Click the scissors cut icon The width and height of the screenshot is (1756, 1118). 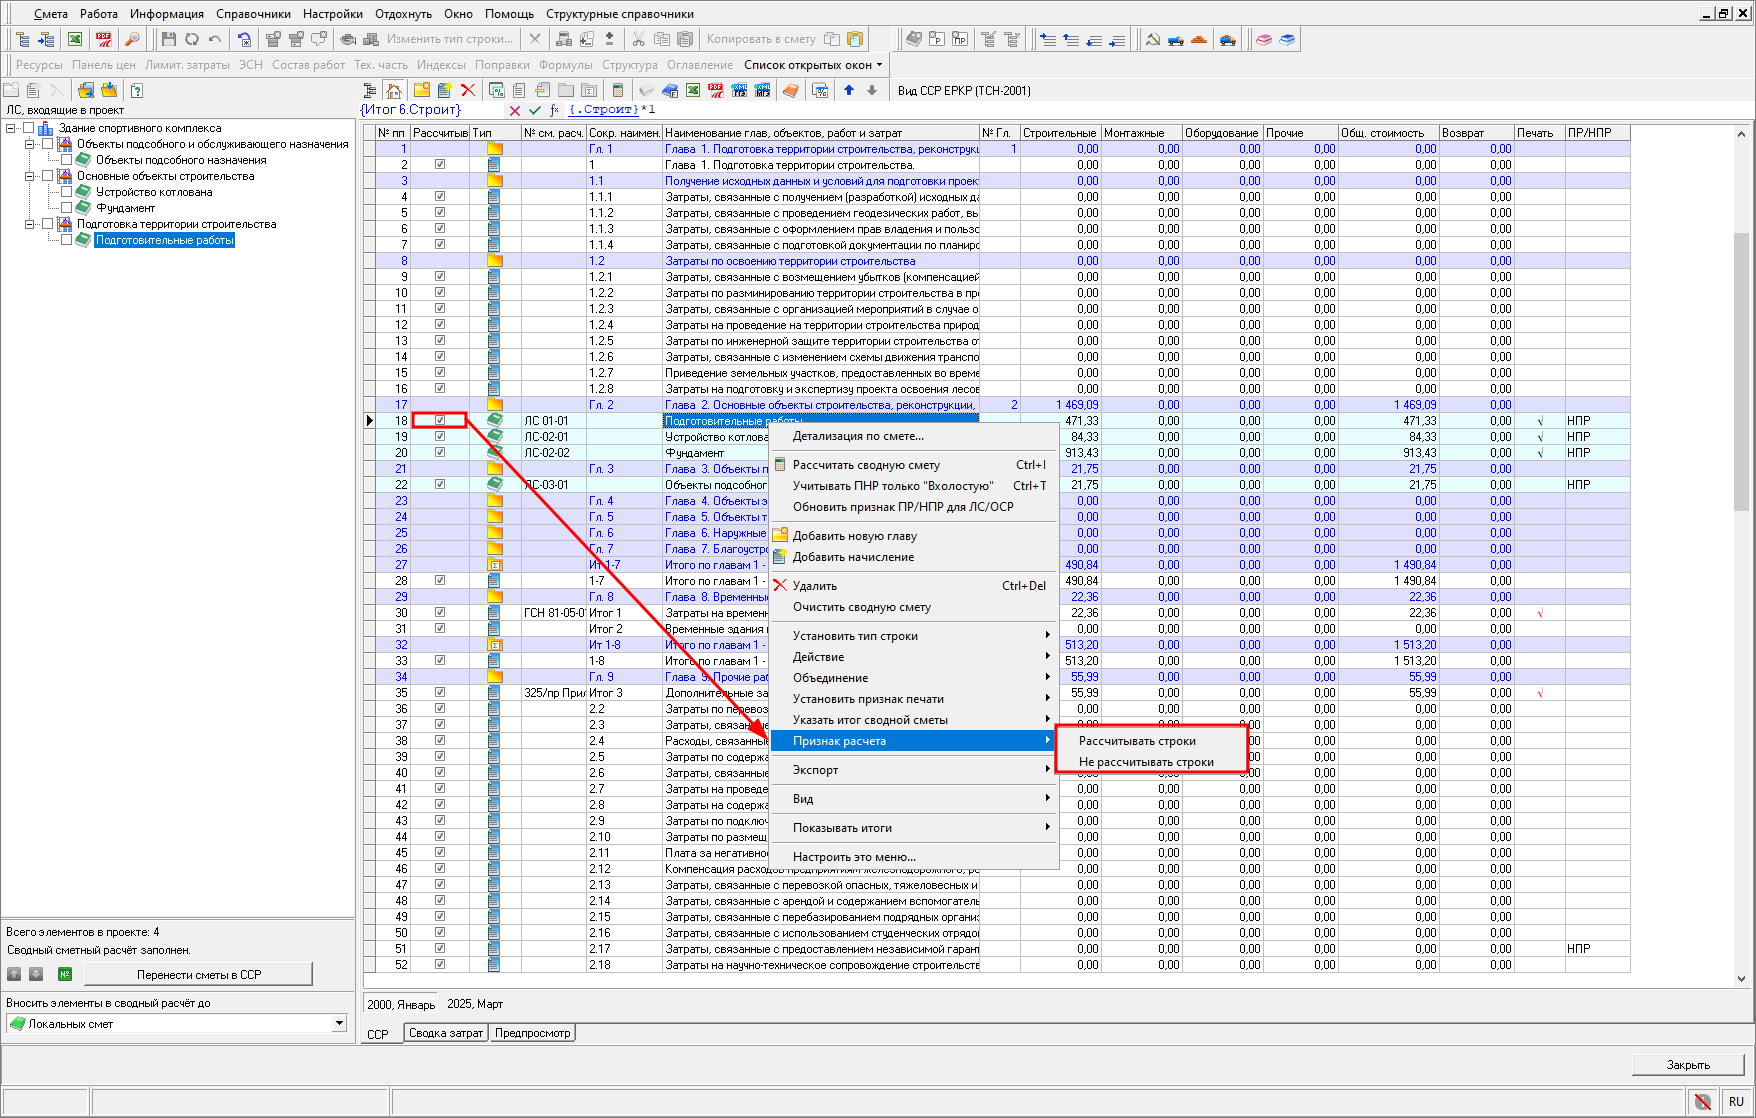point(638,39)
